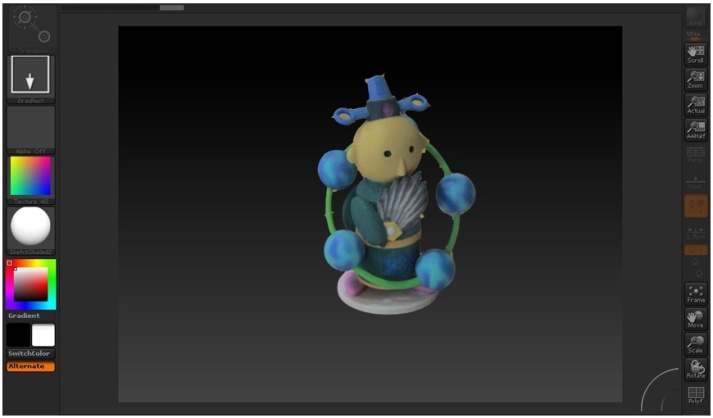Select the white main color swatch
The height and width of the screenshot is (418, 713).
tap(43, 335)
